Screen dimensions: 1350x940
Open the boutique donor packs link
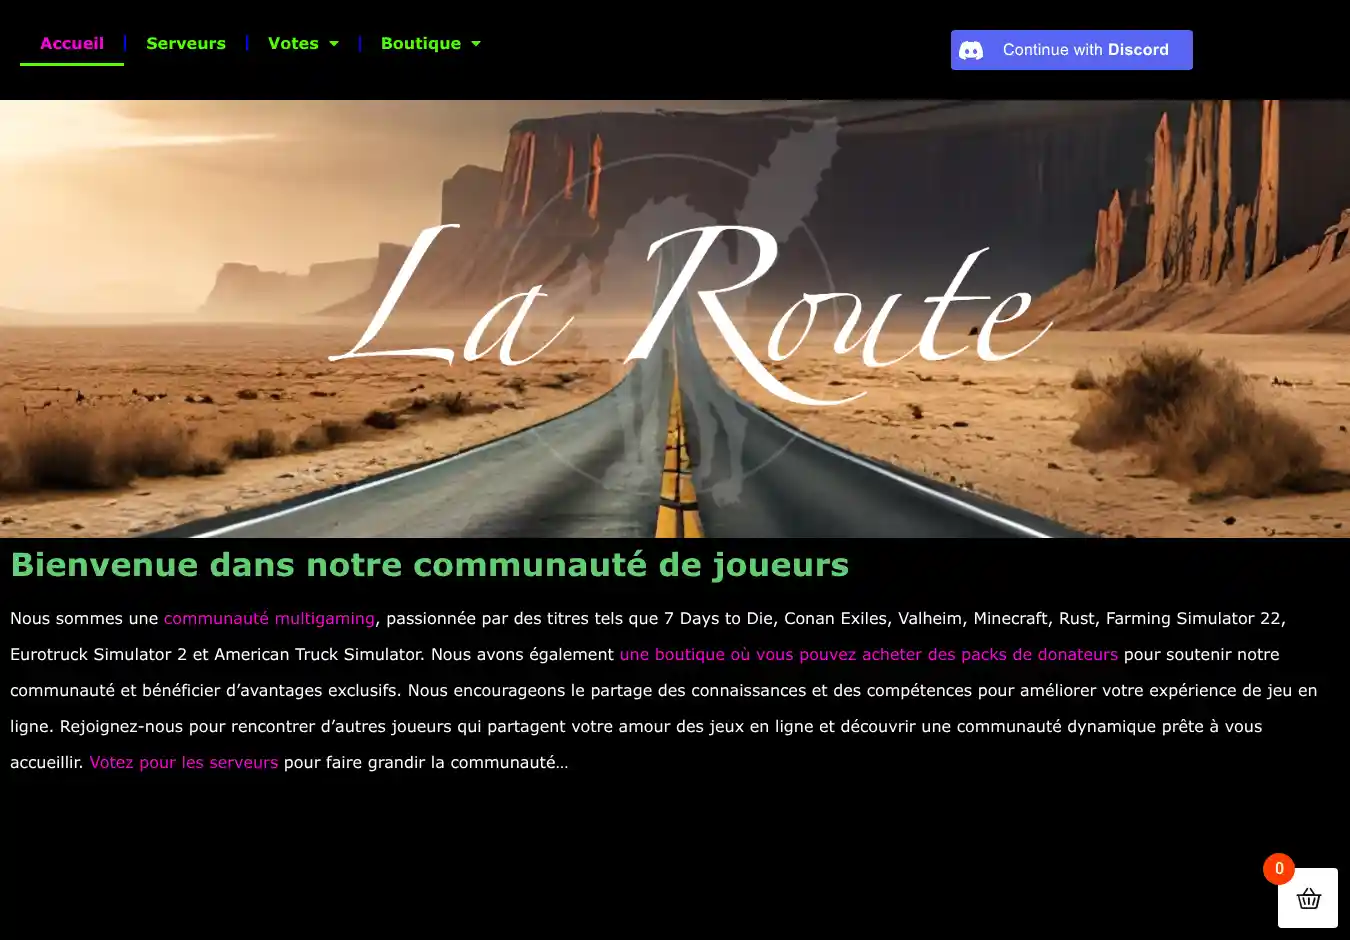click(x=868, y=655)
